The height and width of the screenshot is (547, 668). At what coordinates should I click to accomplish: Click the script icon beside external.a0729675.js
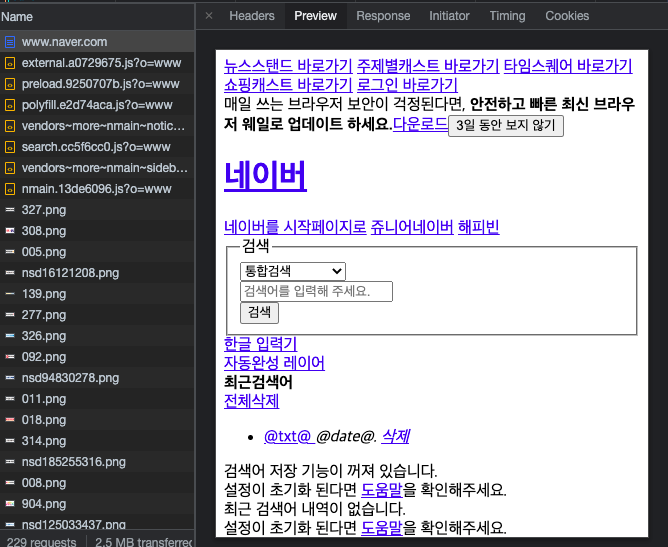click(x=10, y=63)
